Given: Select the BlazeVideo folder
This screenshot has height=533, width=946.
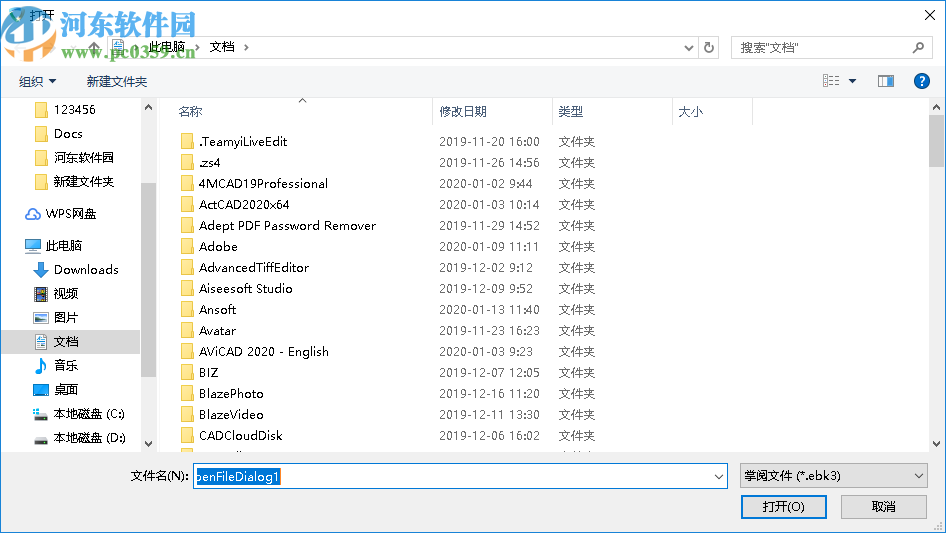Looking at the screenshot, I should [231, 415].
